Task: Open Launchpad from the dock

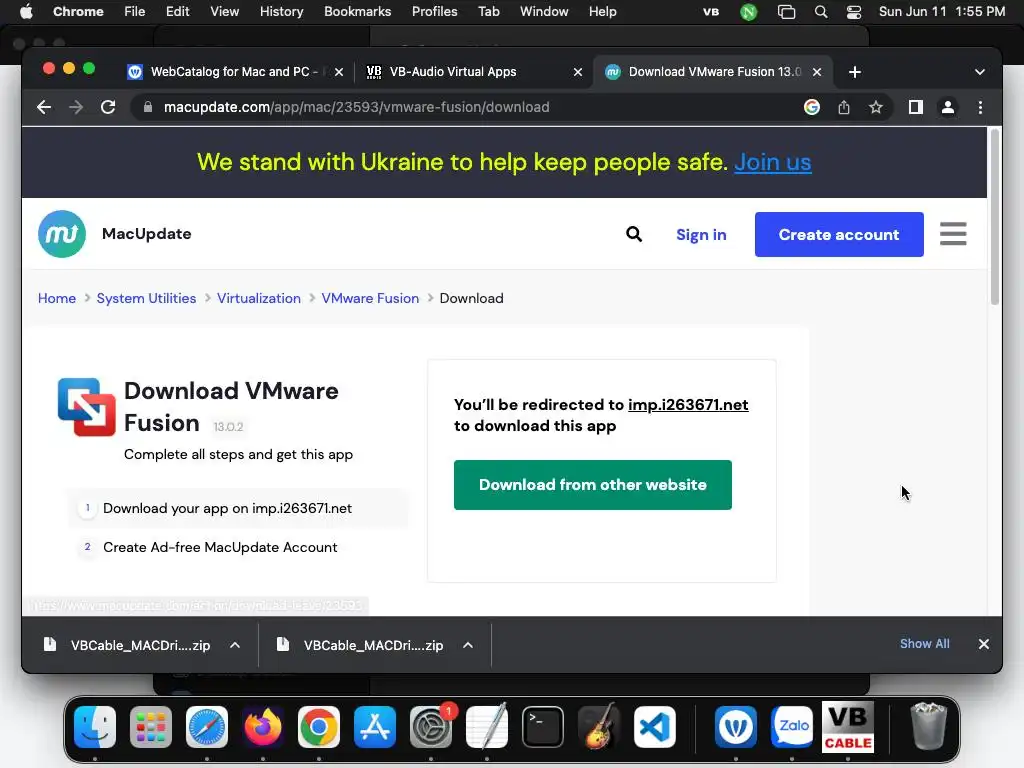Action: click(x=151, y=726)
